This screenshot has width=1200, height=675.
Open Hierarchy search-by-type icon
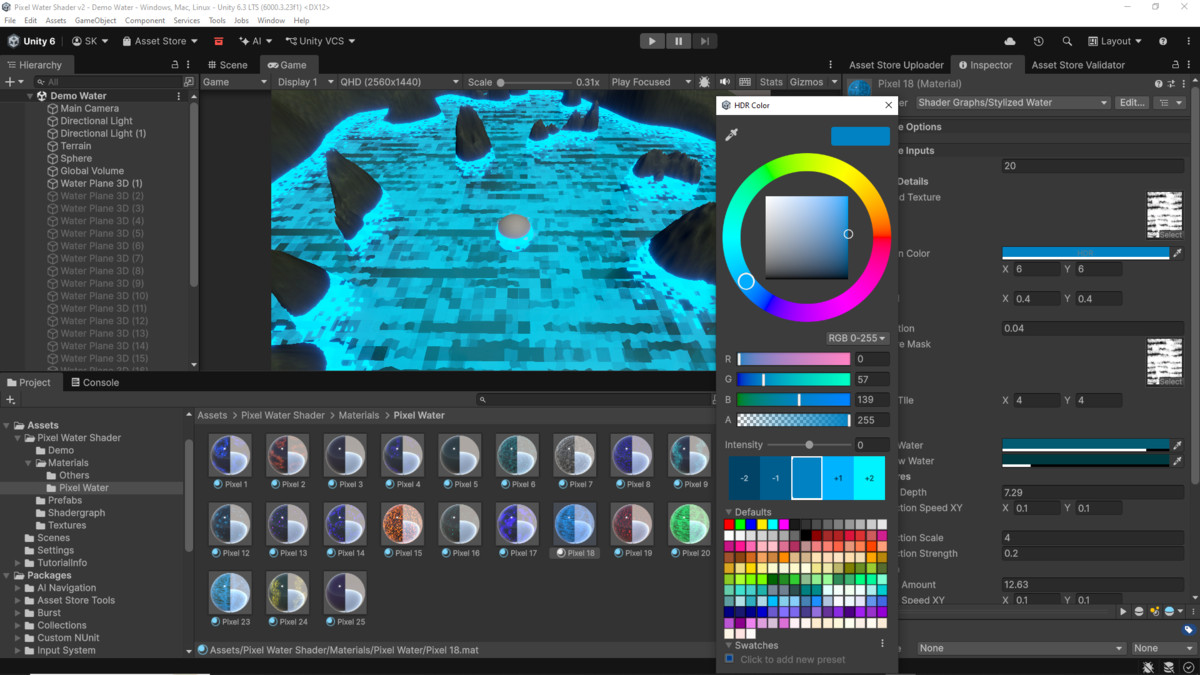click(189, 82)
